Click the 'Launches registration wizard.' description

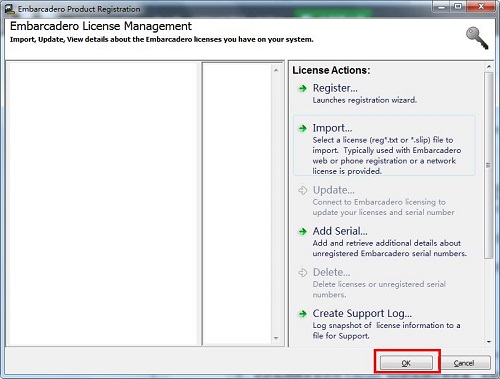click(x=365, y=100)
